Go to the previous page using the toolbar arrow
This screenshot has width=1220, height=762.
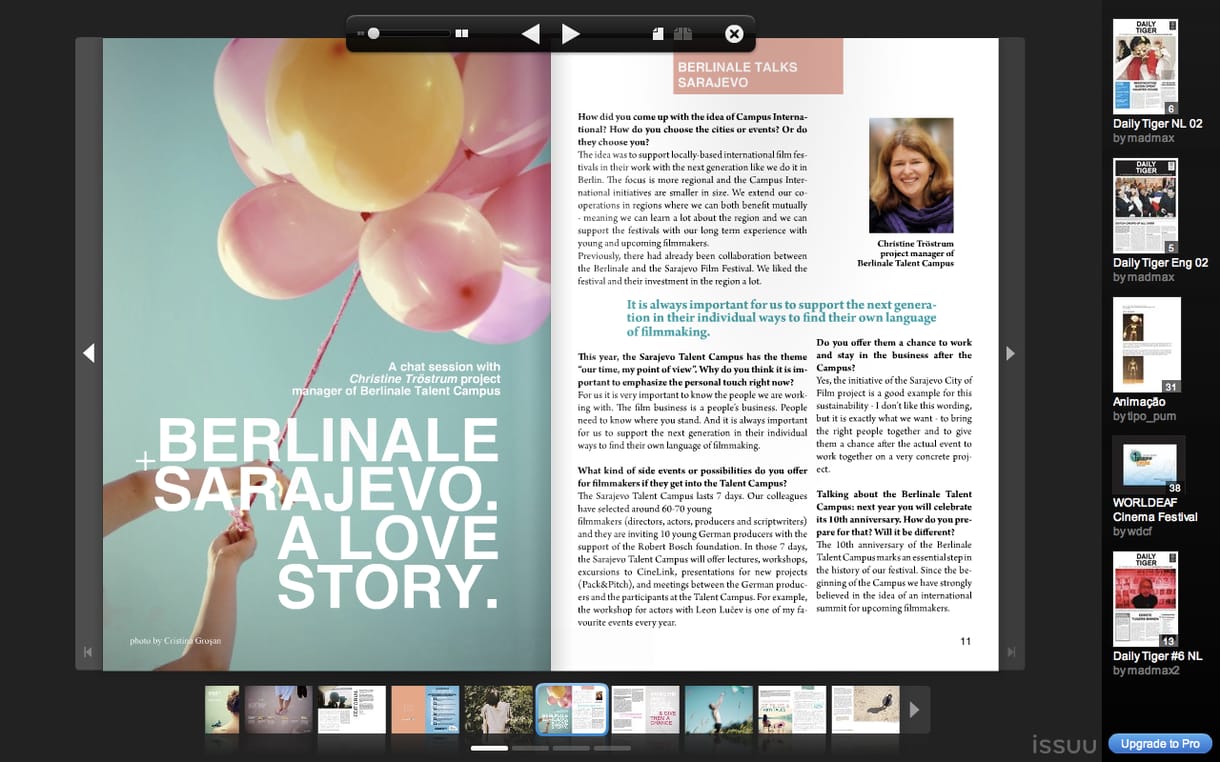pyautogui.click(x=531, y=34)
